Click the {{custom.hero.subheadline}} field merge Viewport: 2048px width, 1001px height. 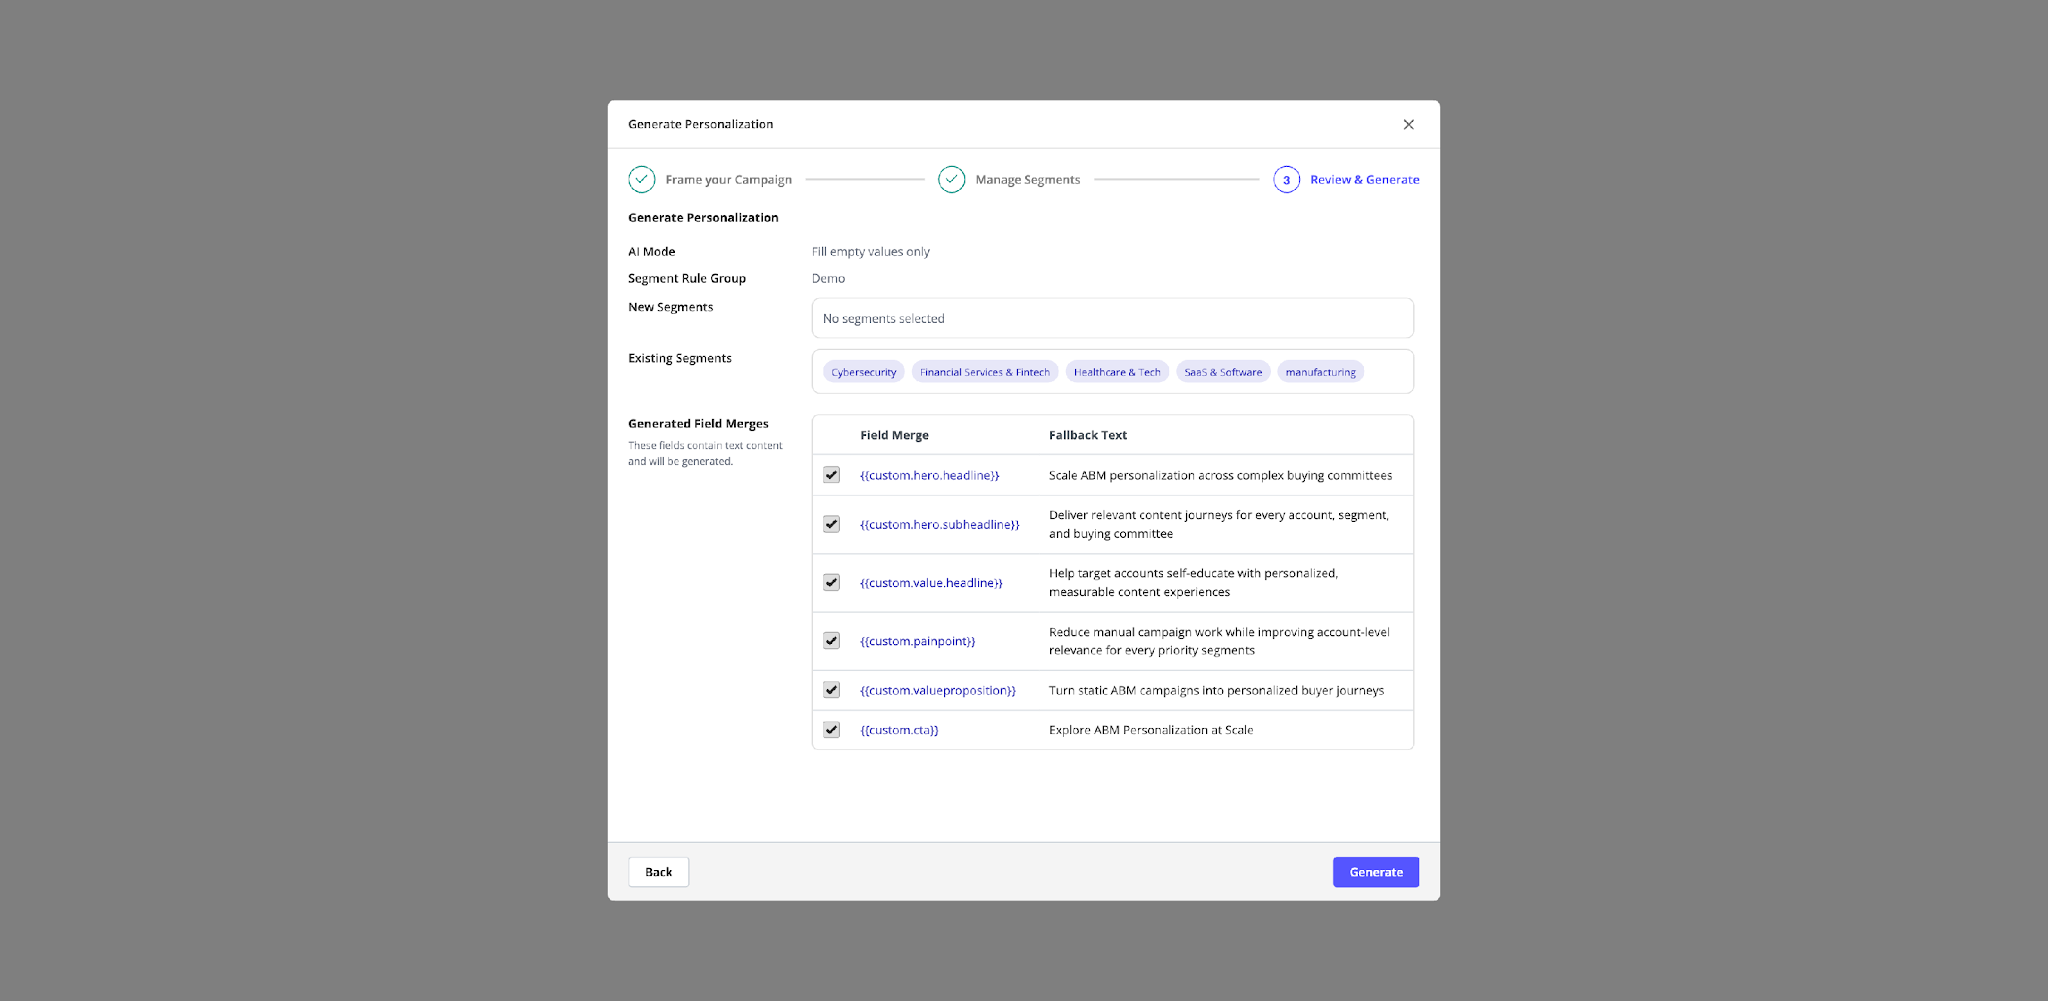(940, 524)
